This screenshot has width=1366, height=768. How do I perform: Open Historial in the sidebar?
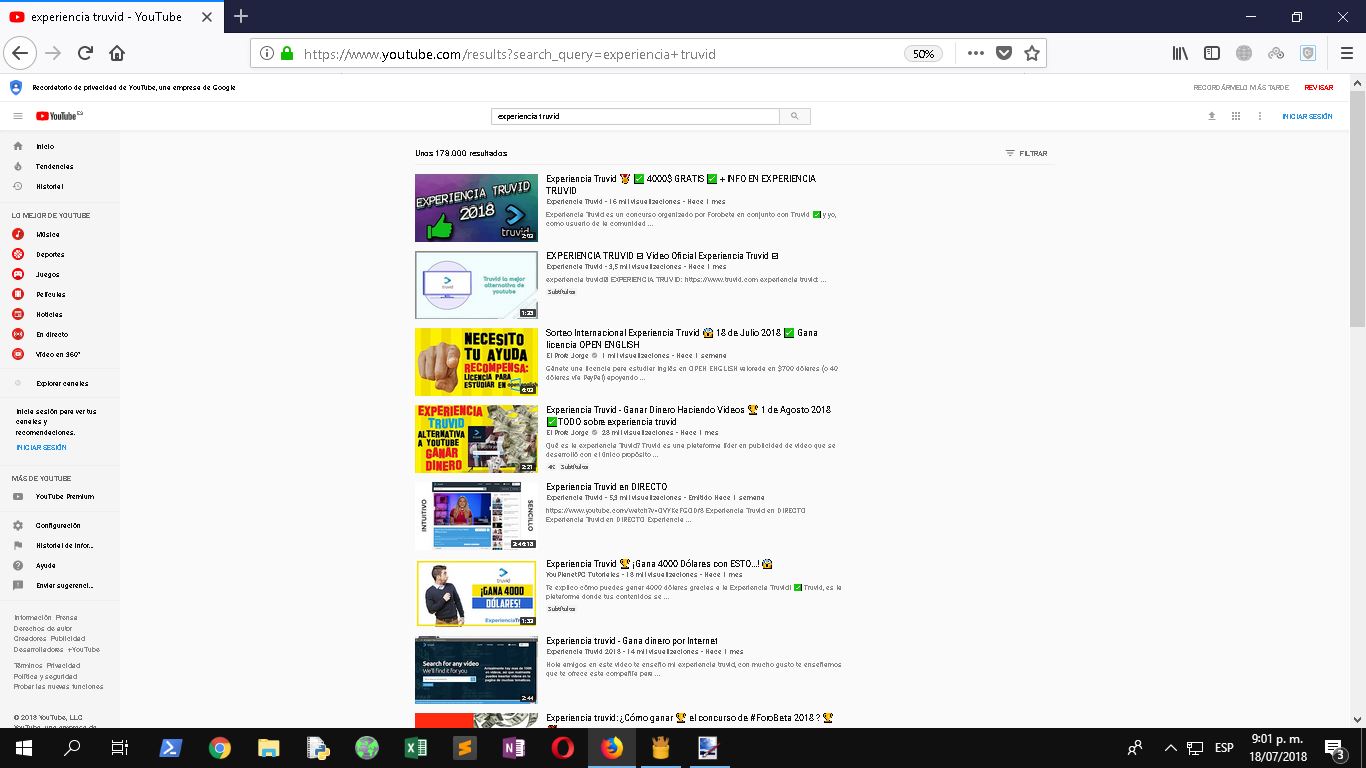coord(60,186)
